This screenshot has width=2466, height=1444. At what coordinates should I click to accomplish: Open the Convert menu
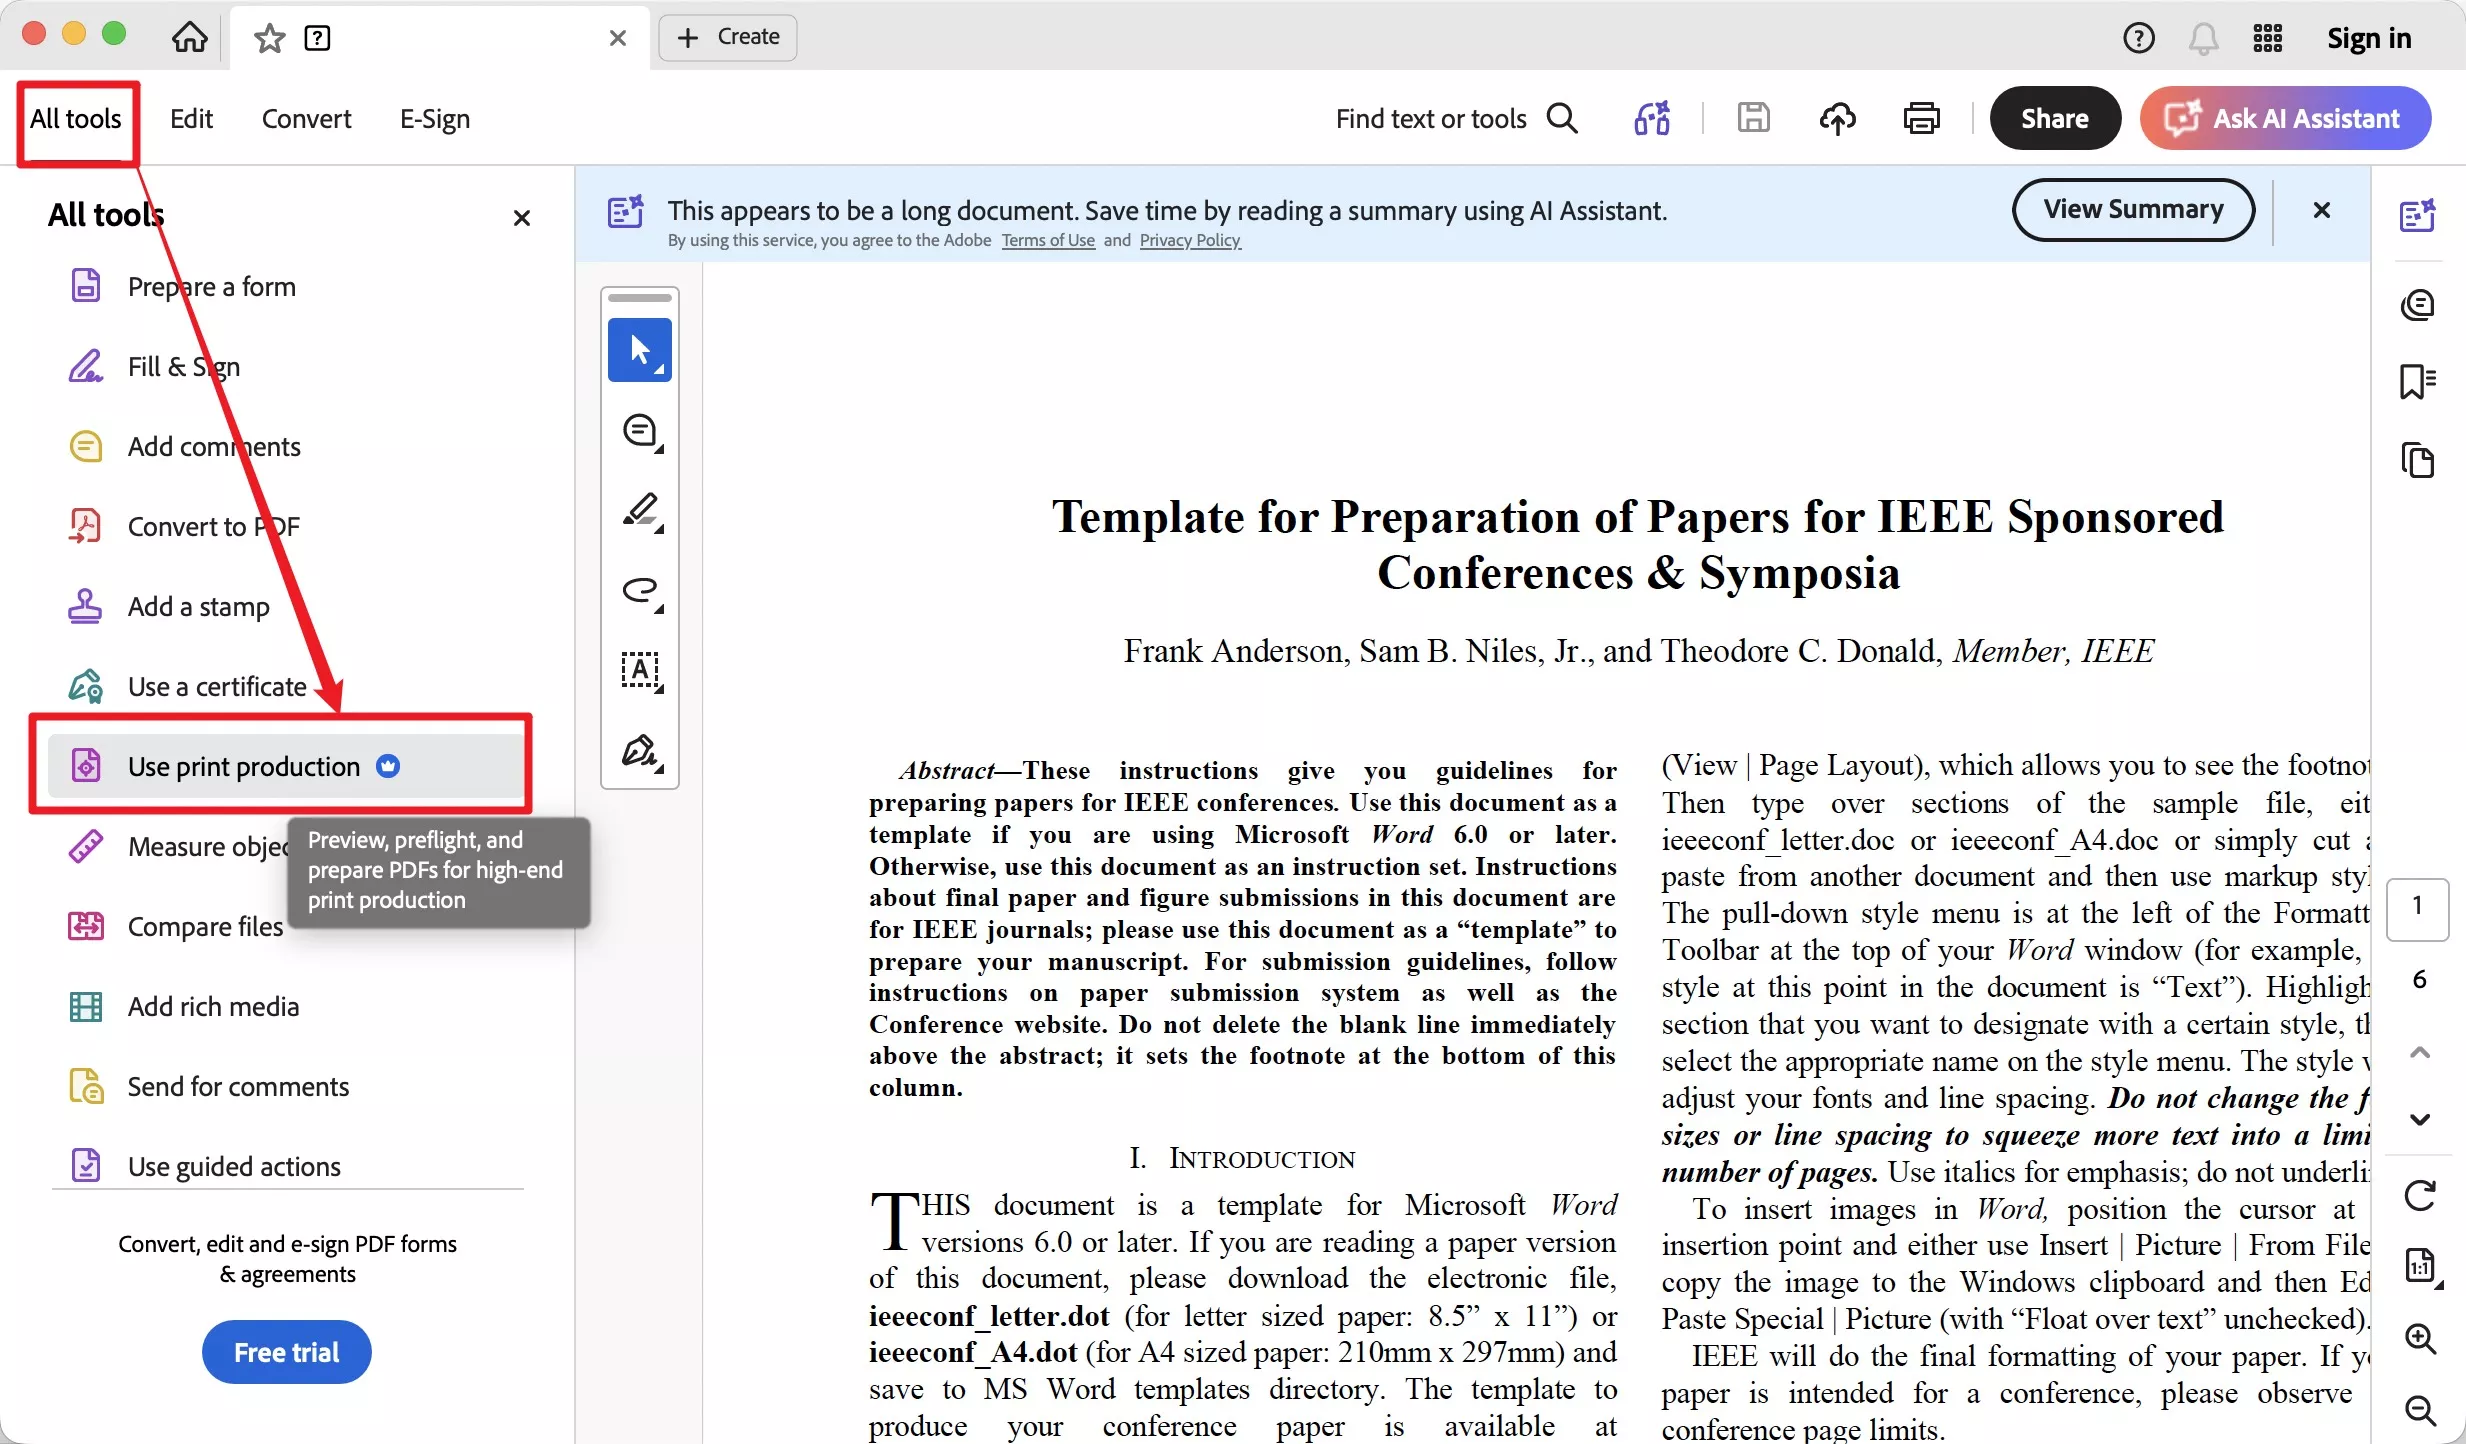point(306,119)
